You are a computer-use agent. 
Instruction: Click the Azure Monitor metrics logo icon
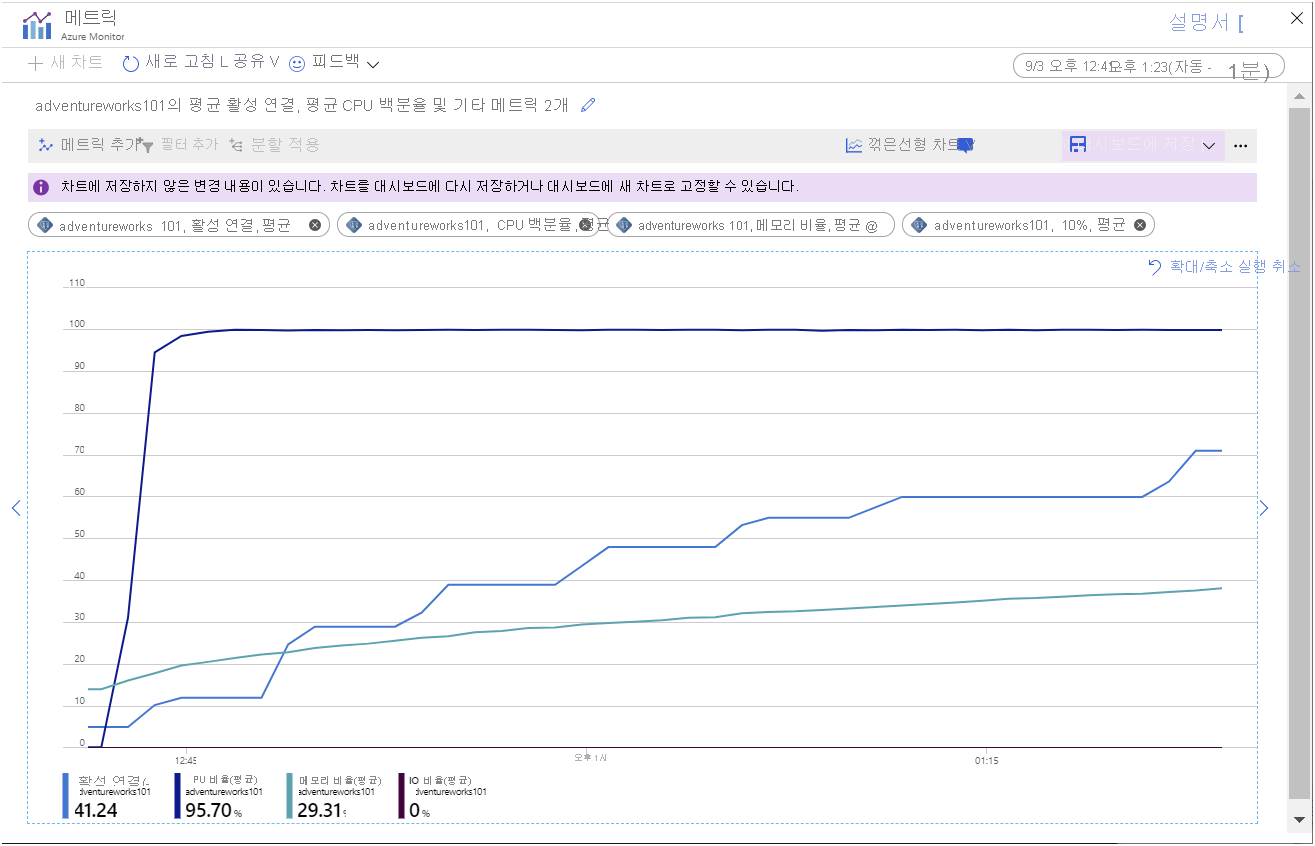[x=37, y=25]
